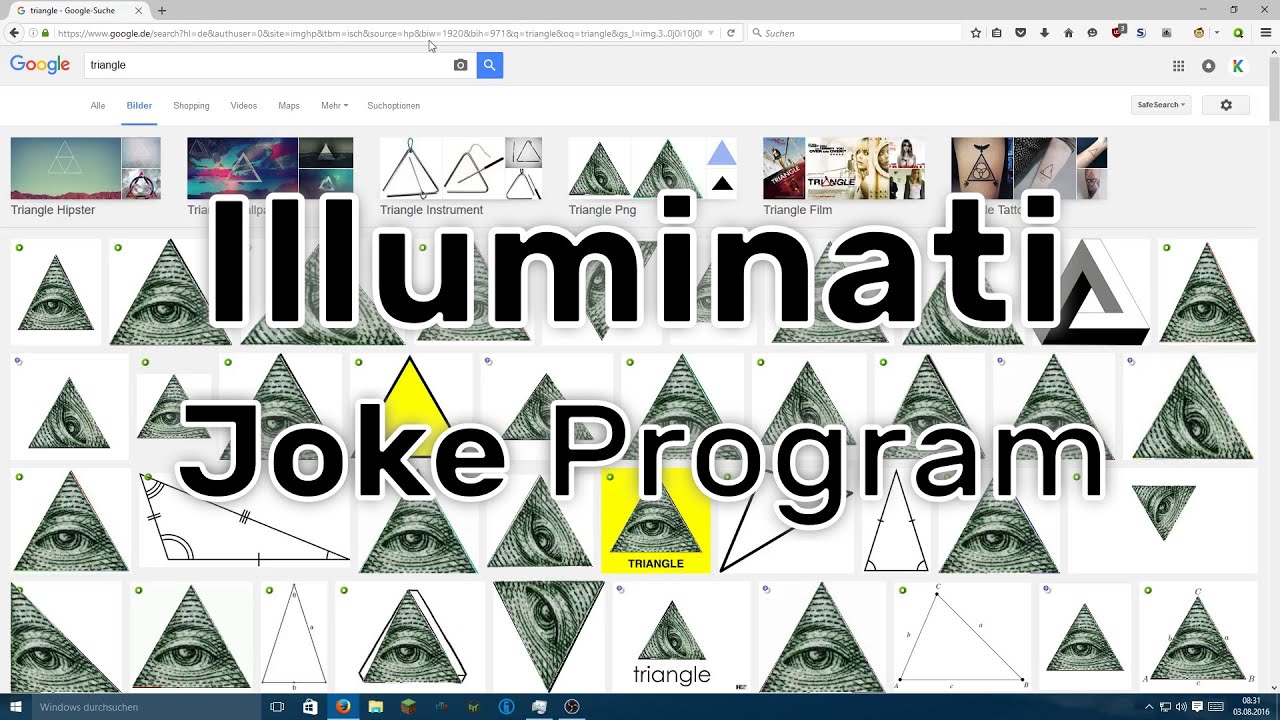Open the Google apps grid
1280x720 pixels.
coord(1178,66)
